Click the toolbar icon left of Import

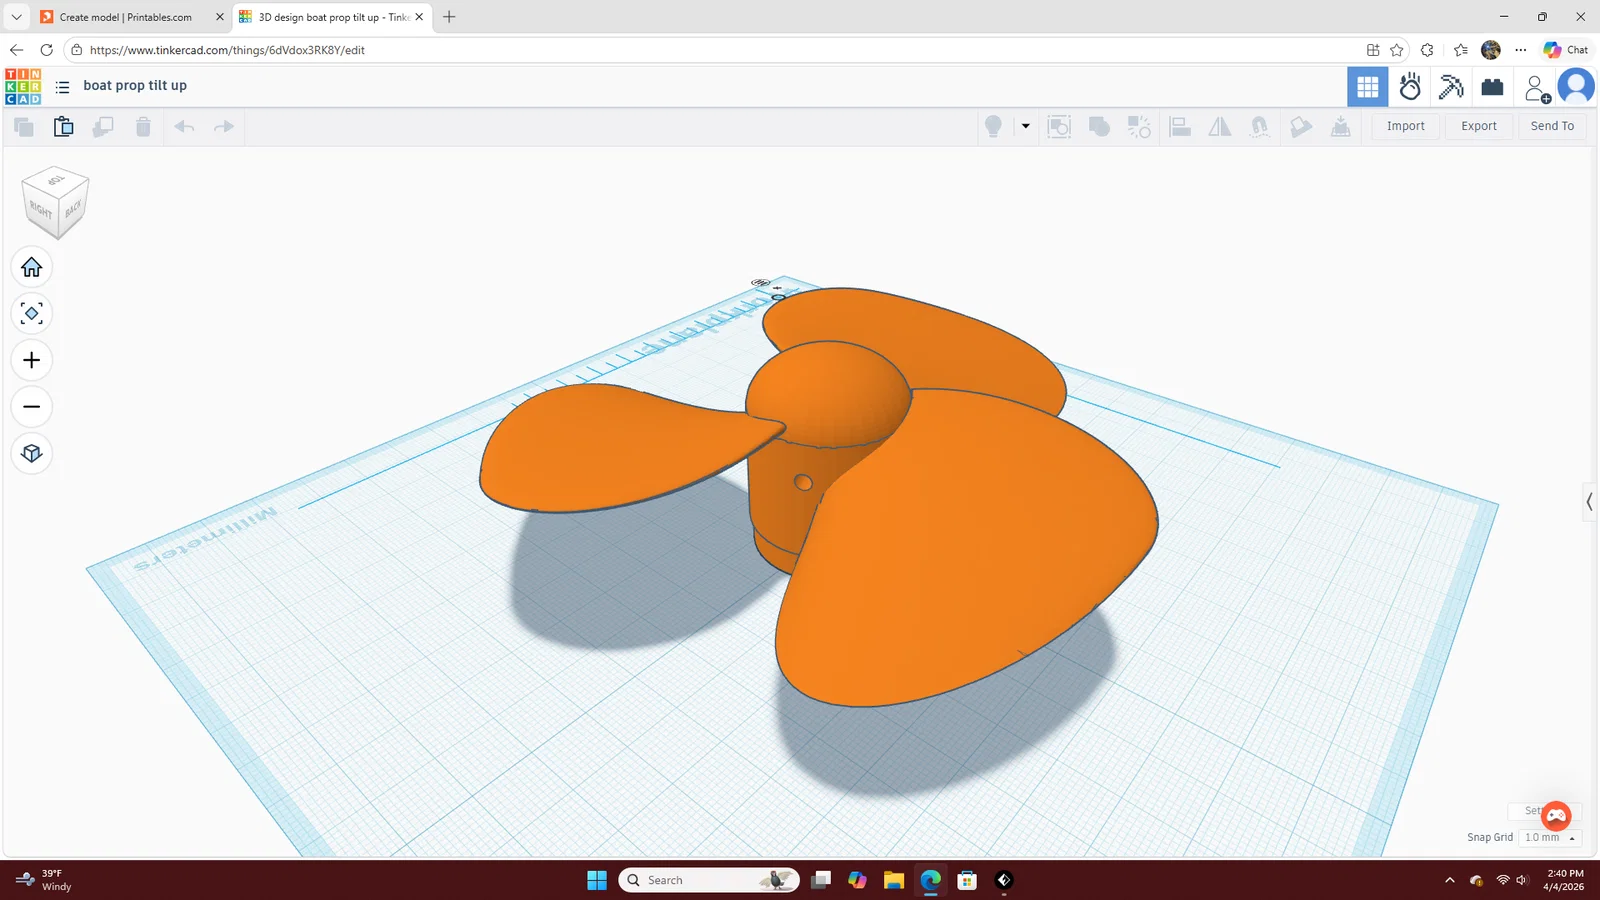(x=1341, y=126)
